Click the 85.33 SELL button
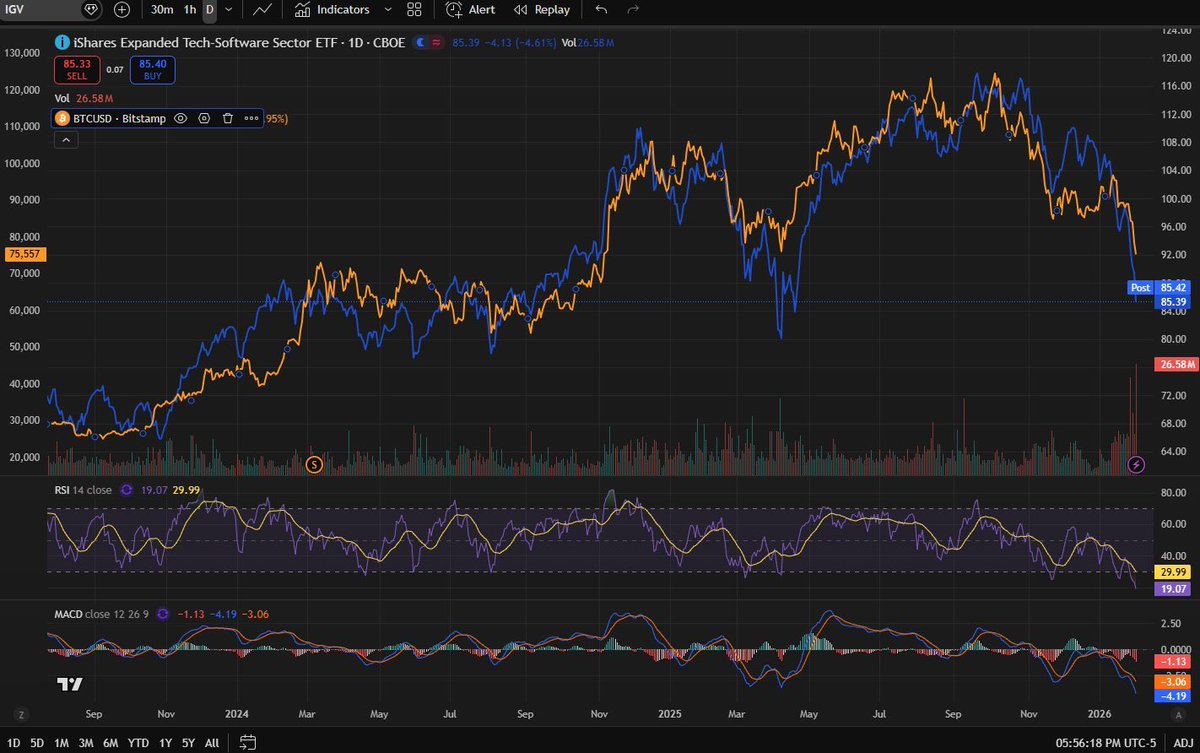Image resolution: width=1200 pixels, height=753 pixels. pos(77,69)
